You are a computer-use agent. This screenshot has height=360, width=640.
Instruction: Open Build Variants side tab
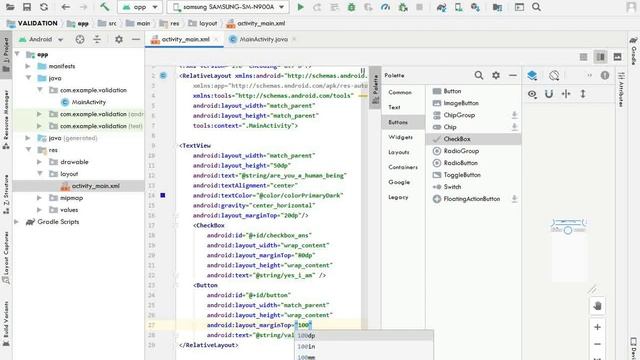coord(6,324)
